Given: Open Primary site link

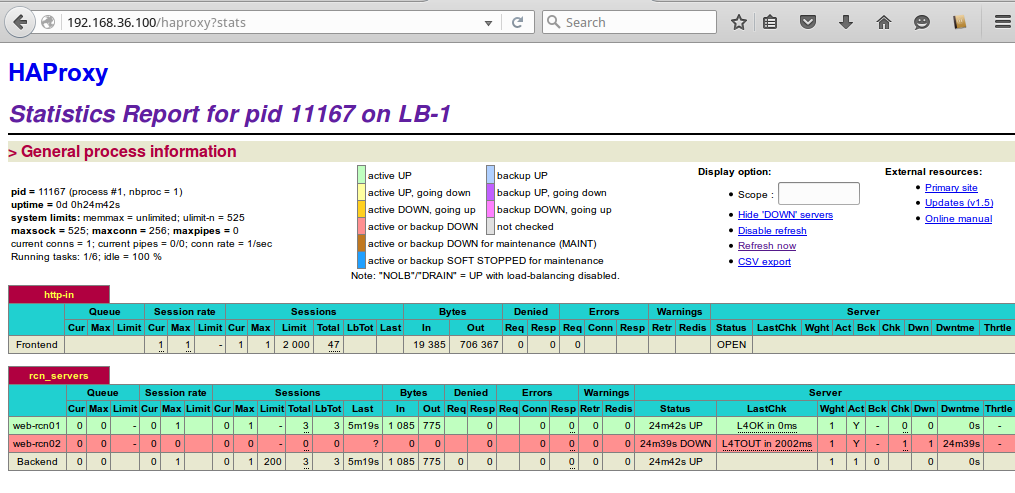Looking at the screenshot, I should pyautogui.click(x=951, y=188).
